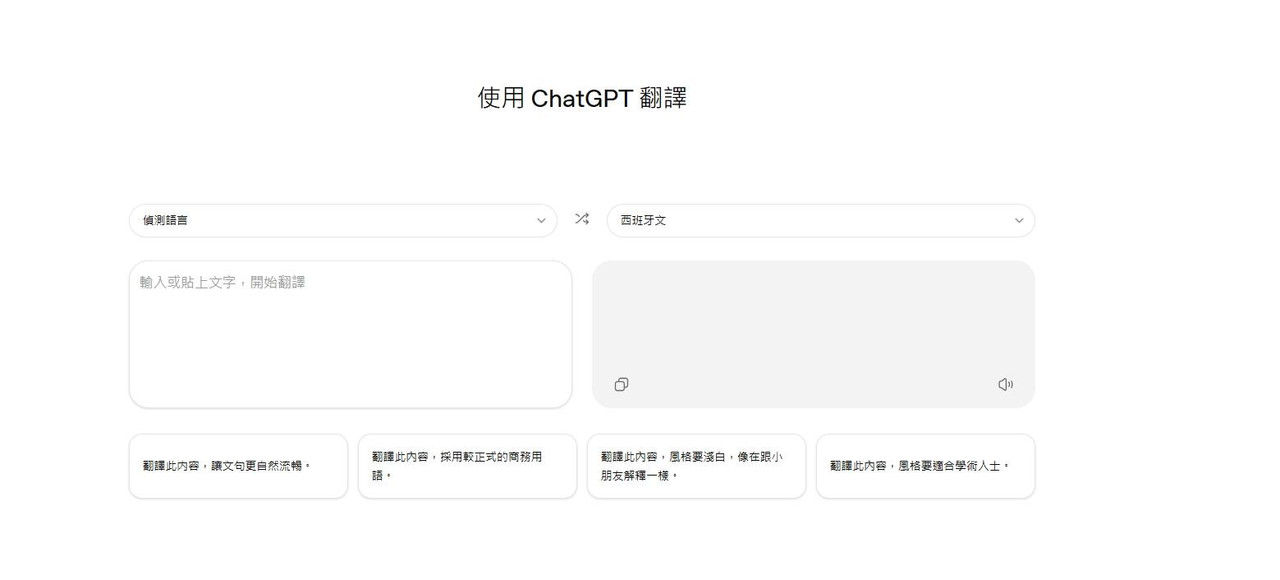
Task: Open the 西班牙文 target language dropdown
Action: pos(821,220)
